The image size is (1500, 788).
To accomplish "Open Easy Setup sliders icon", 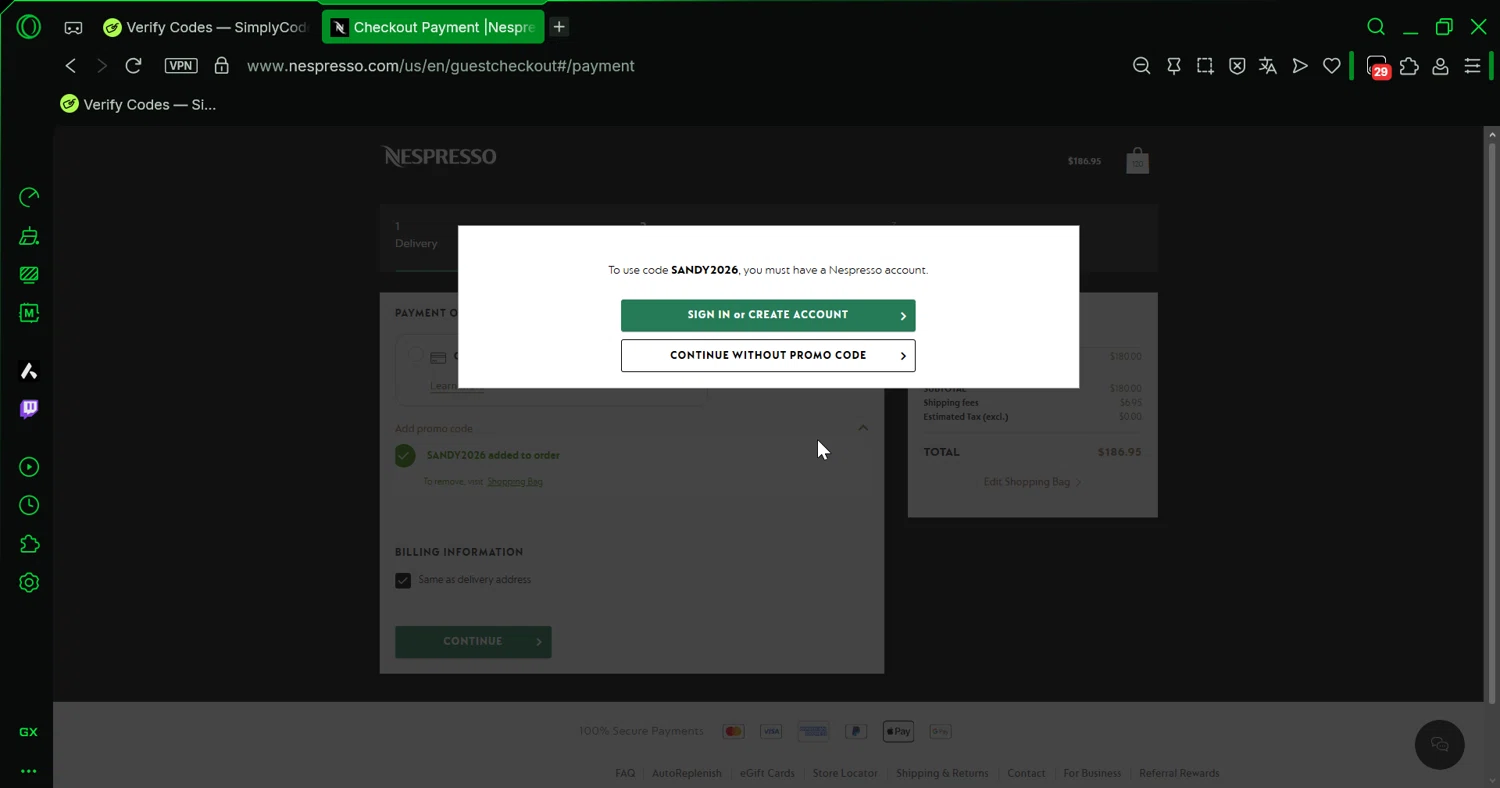I will pos(1472,66).
